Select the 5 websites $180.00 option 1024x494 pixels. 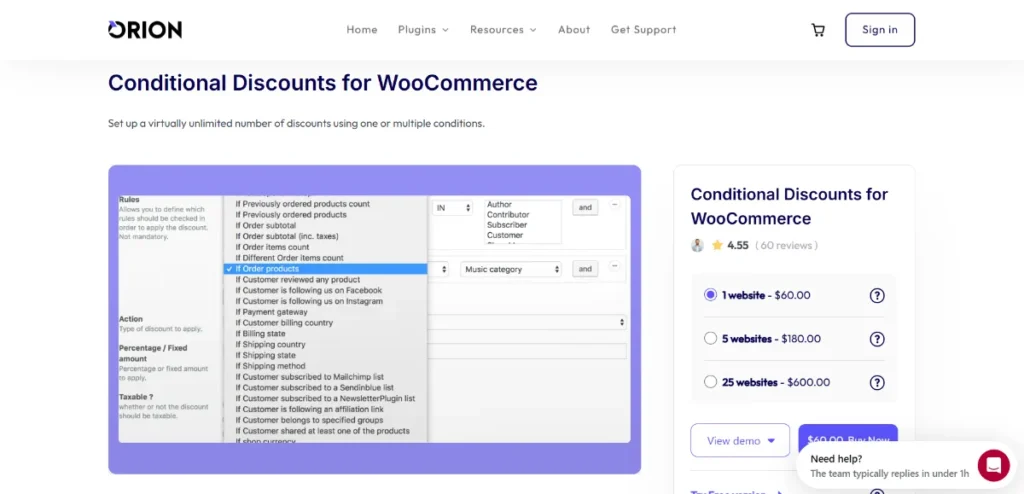(711, 338)
